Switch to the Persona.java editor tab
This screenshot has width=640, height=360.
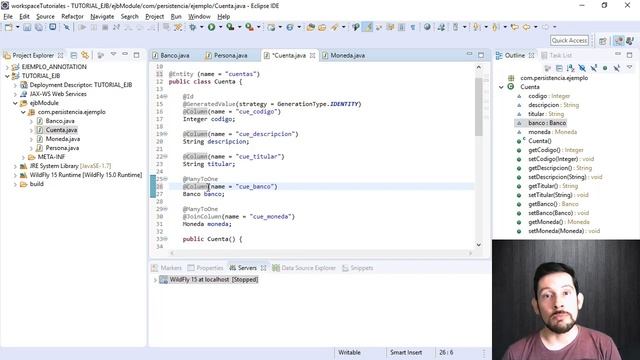tap(226, 56)
